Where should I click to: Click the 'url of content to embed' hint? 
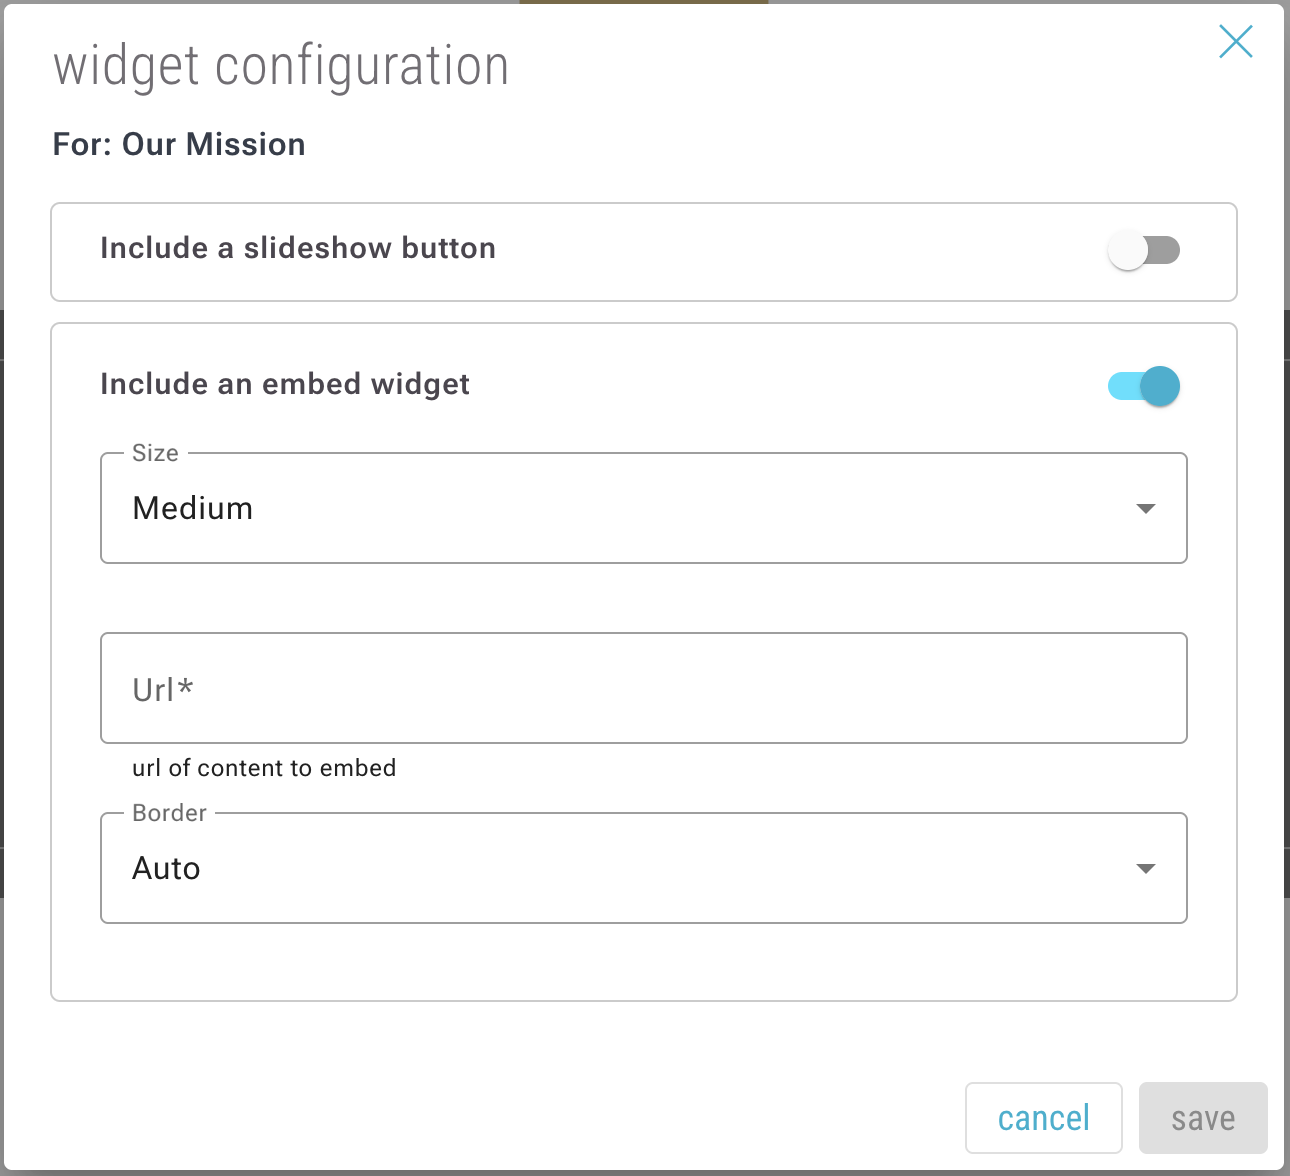[264, 768]
